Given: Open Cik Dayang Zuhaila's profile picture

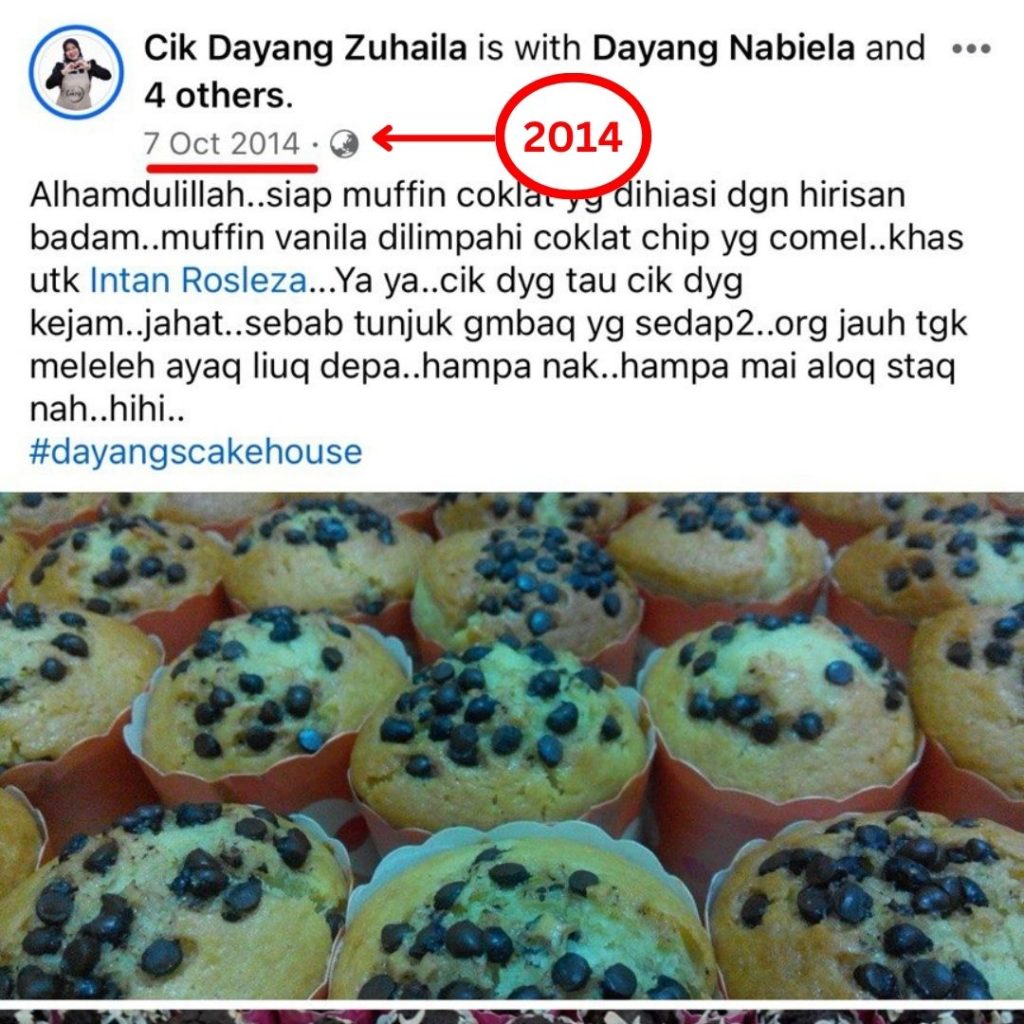Looking at the screenshot, I should pyautogui.click(x=76, y=72).
